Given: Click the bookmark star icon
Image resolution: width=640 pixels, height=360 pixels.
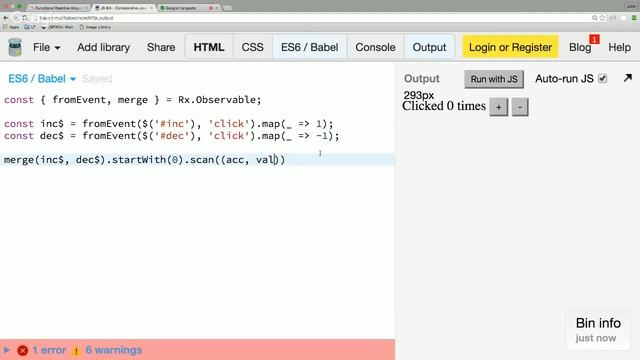Looking at the screenshot, I should [x=602, y=18].
